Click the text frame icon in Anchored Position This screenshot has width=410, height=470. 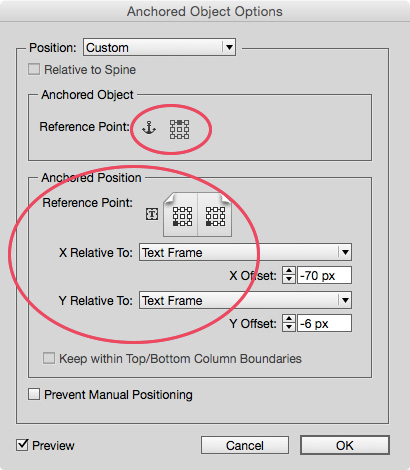(x=152, y=214)
